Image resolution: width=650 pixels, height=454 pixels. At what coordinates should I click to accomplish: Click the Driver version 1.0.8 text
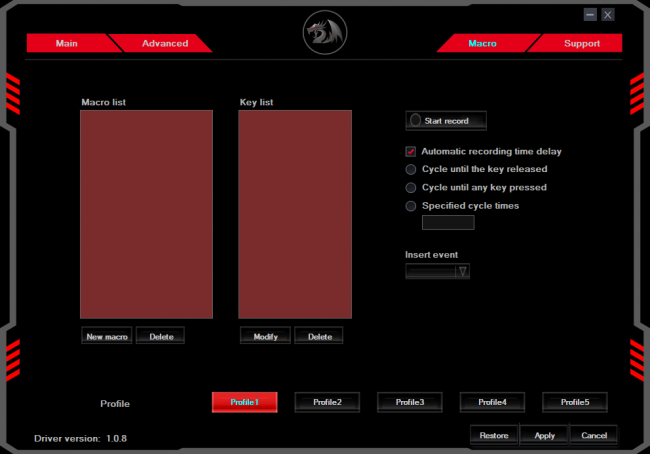click(x=80, y=439)
